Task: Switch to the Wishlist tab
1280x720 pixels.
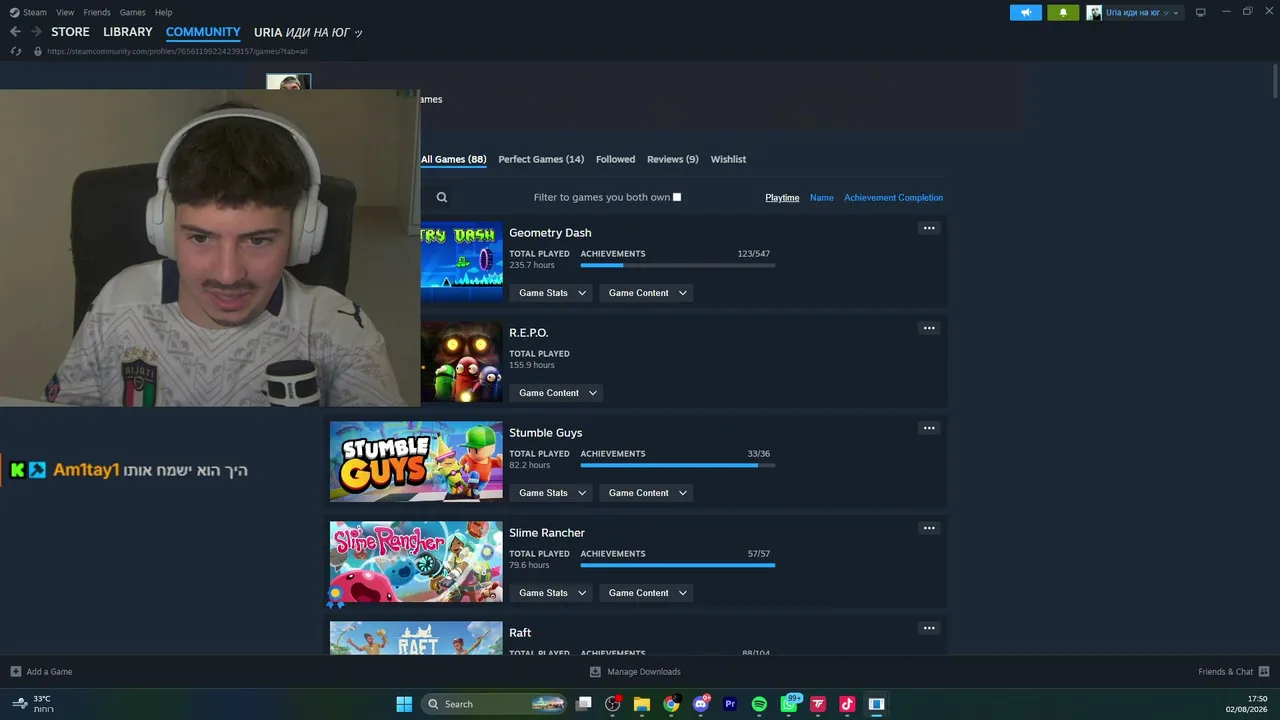Action: click(x=728, y=159)
